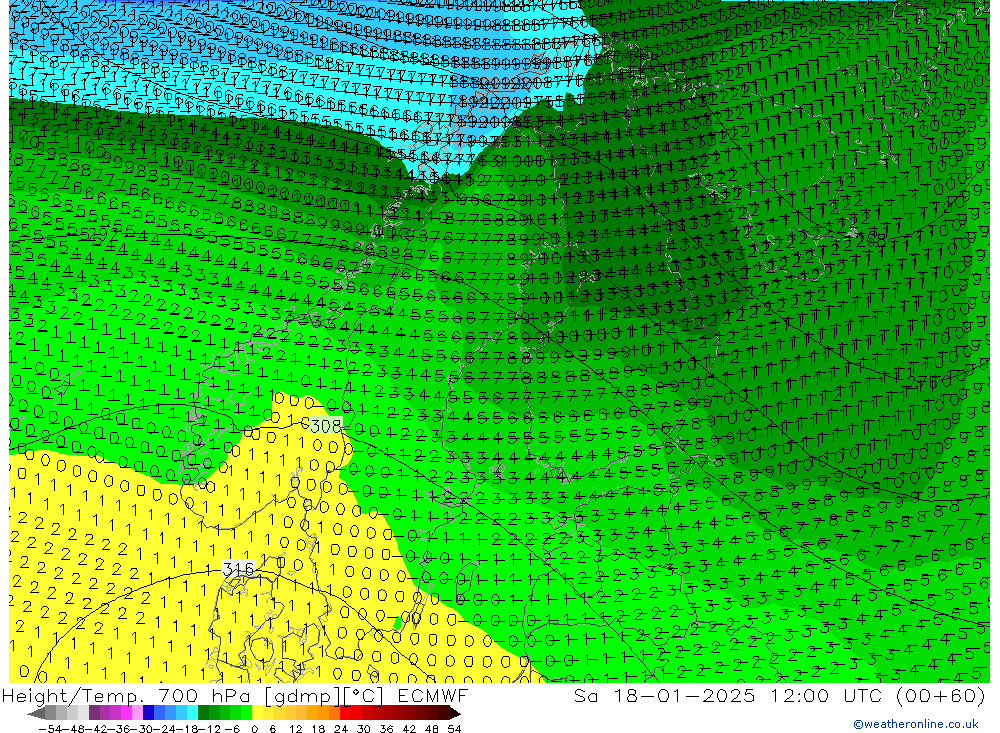
Task: Click the gray left arrow of color scale
Action: pos(36,714)
